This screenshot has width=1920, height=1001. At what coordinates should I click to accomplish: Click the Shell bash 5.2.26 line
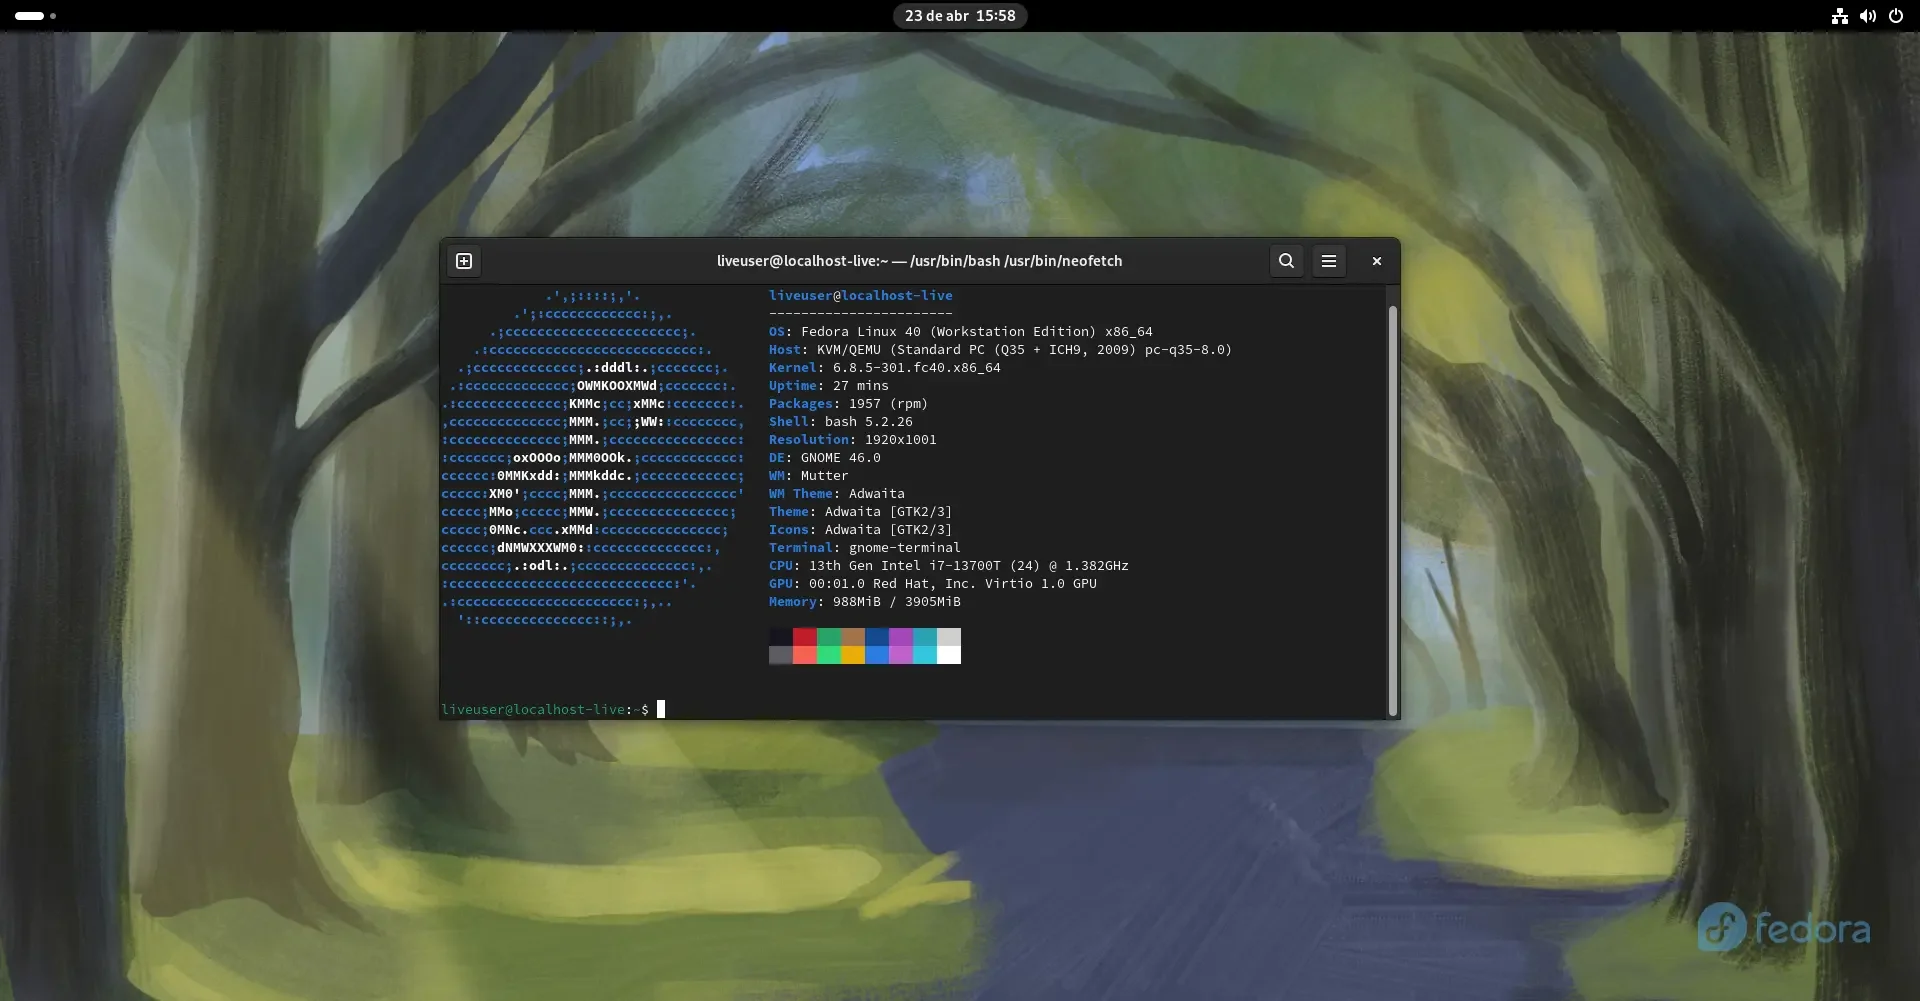(840, 422)
